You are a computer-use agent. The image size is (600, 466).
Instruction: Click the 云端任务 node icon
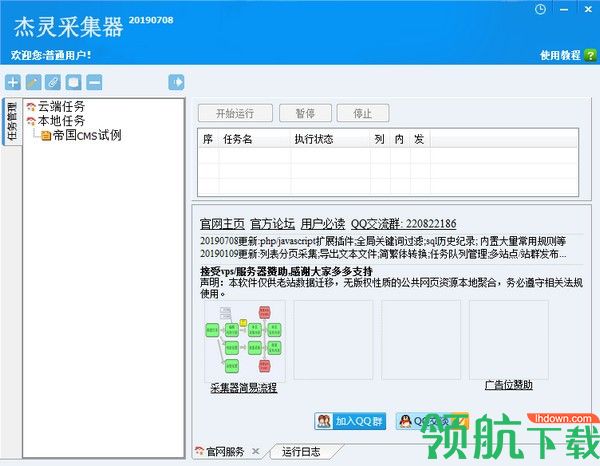pyautogui.click(x=31, y=107)
